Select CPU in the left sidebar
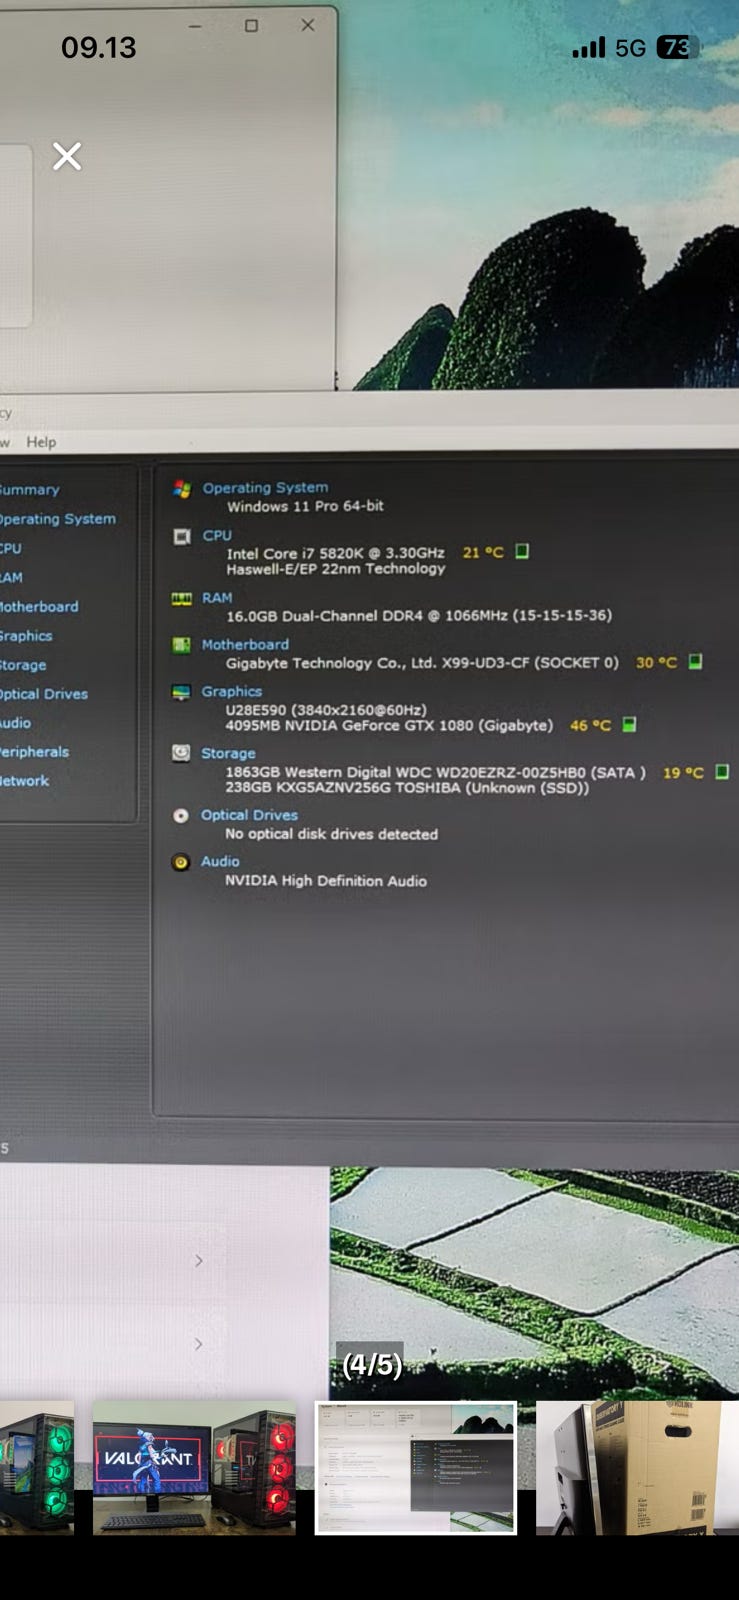 11,548
